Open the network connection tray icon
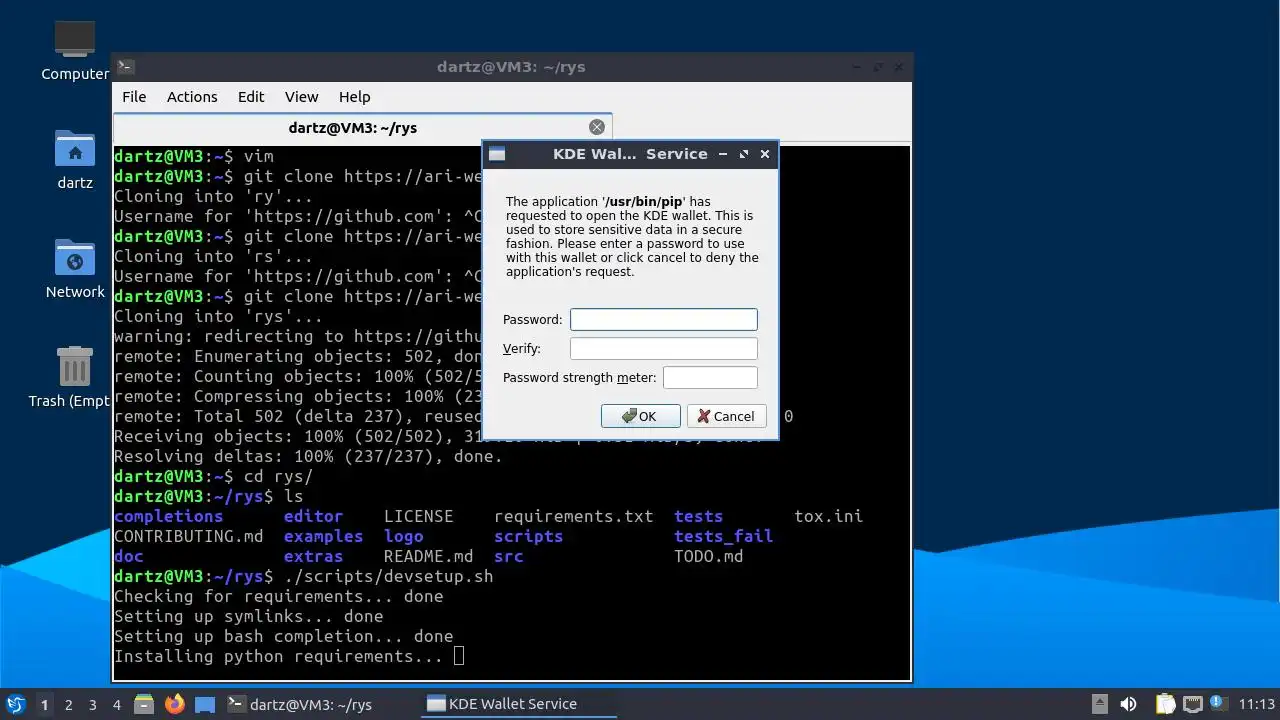The width and height of the screenshot is (1280, 720). 1192,704
